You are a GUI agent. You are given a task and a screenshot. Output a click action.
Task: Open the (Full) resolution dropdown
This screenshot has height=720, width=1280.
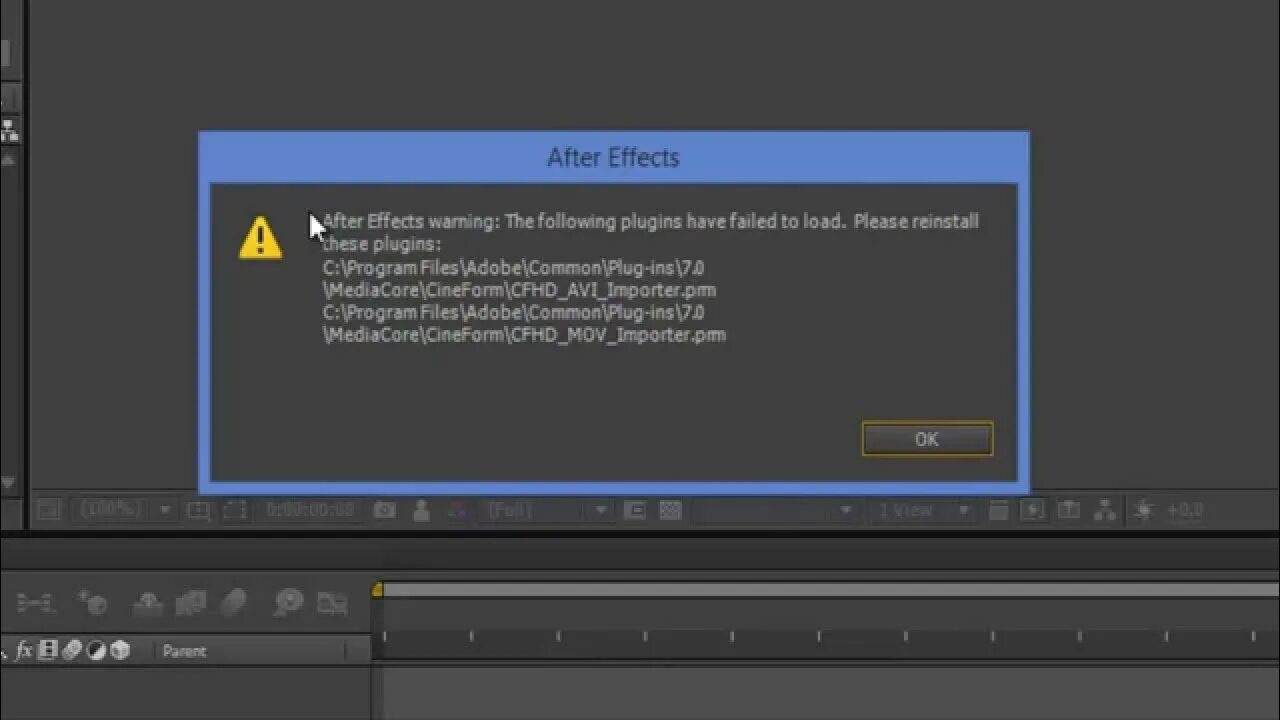click(x=546, y=510)
